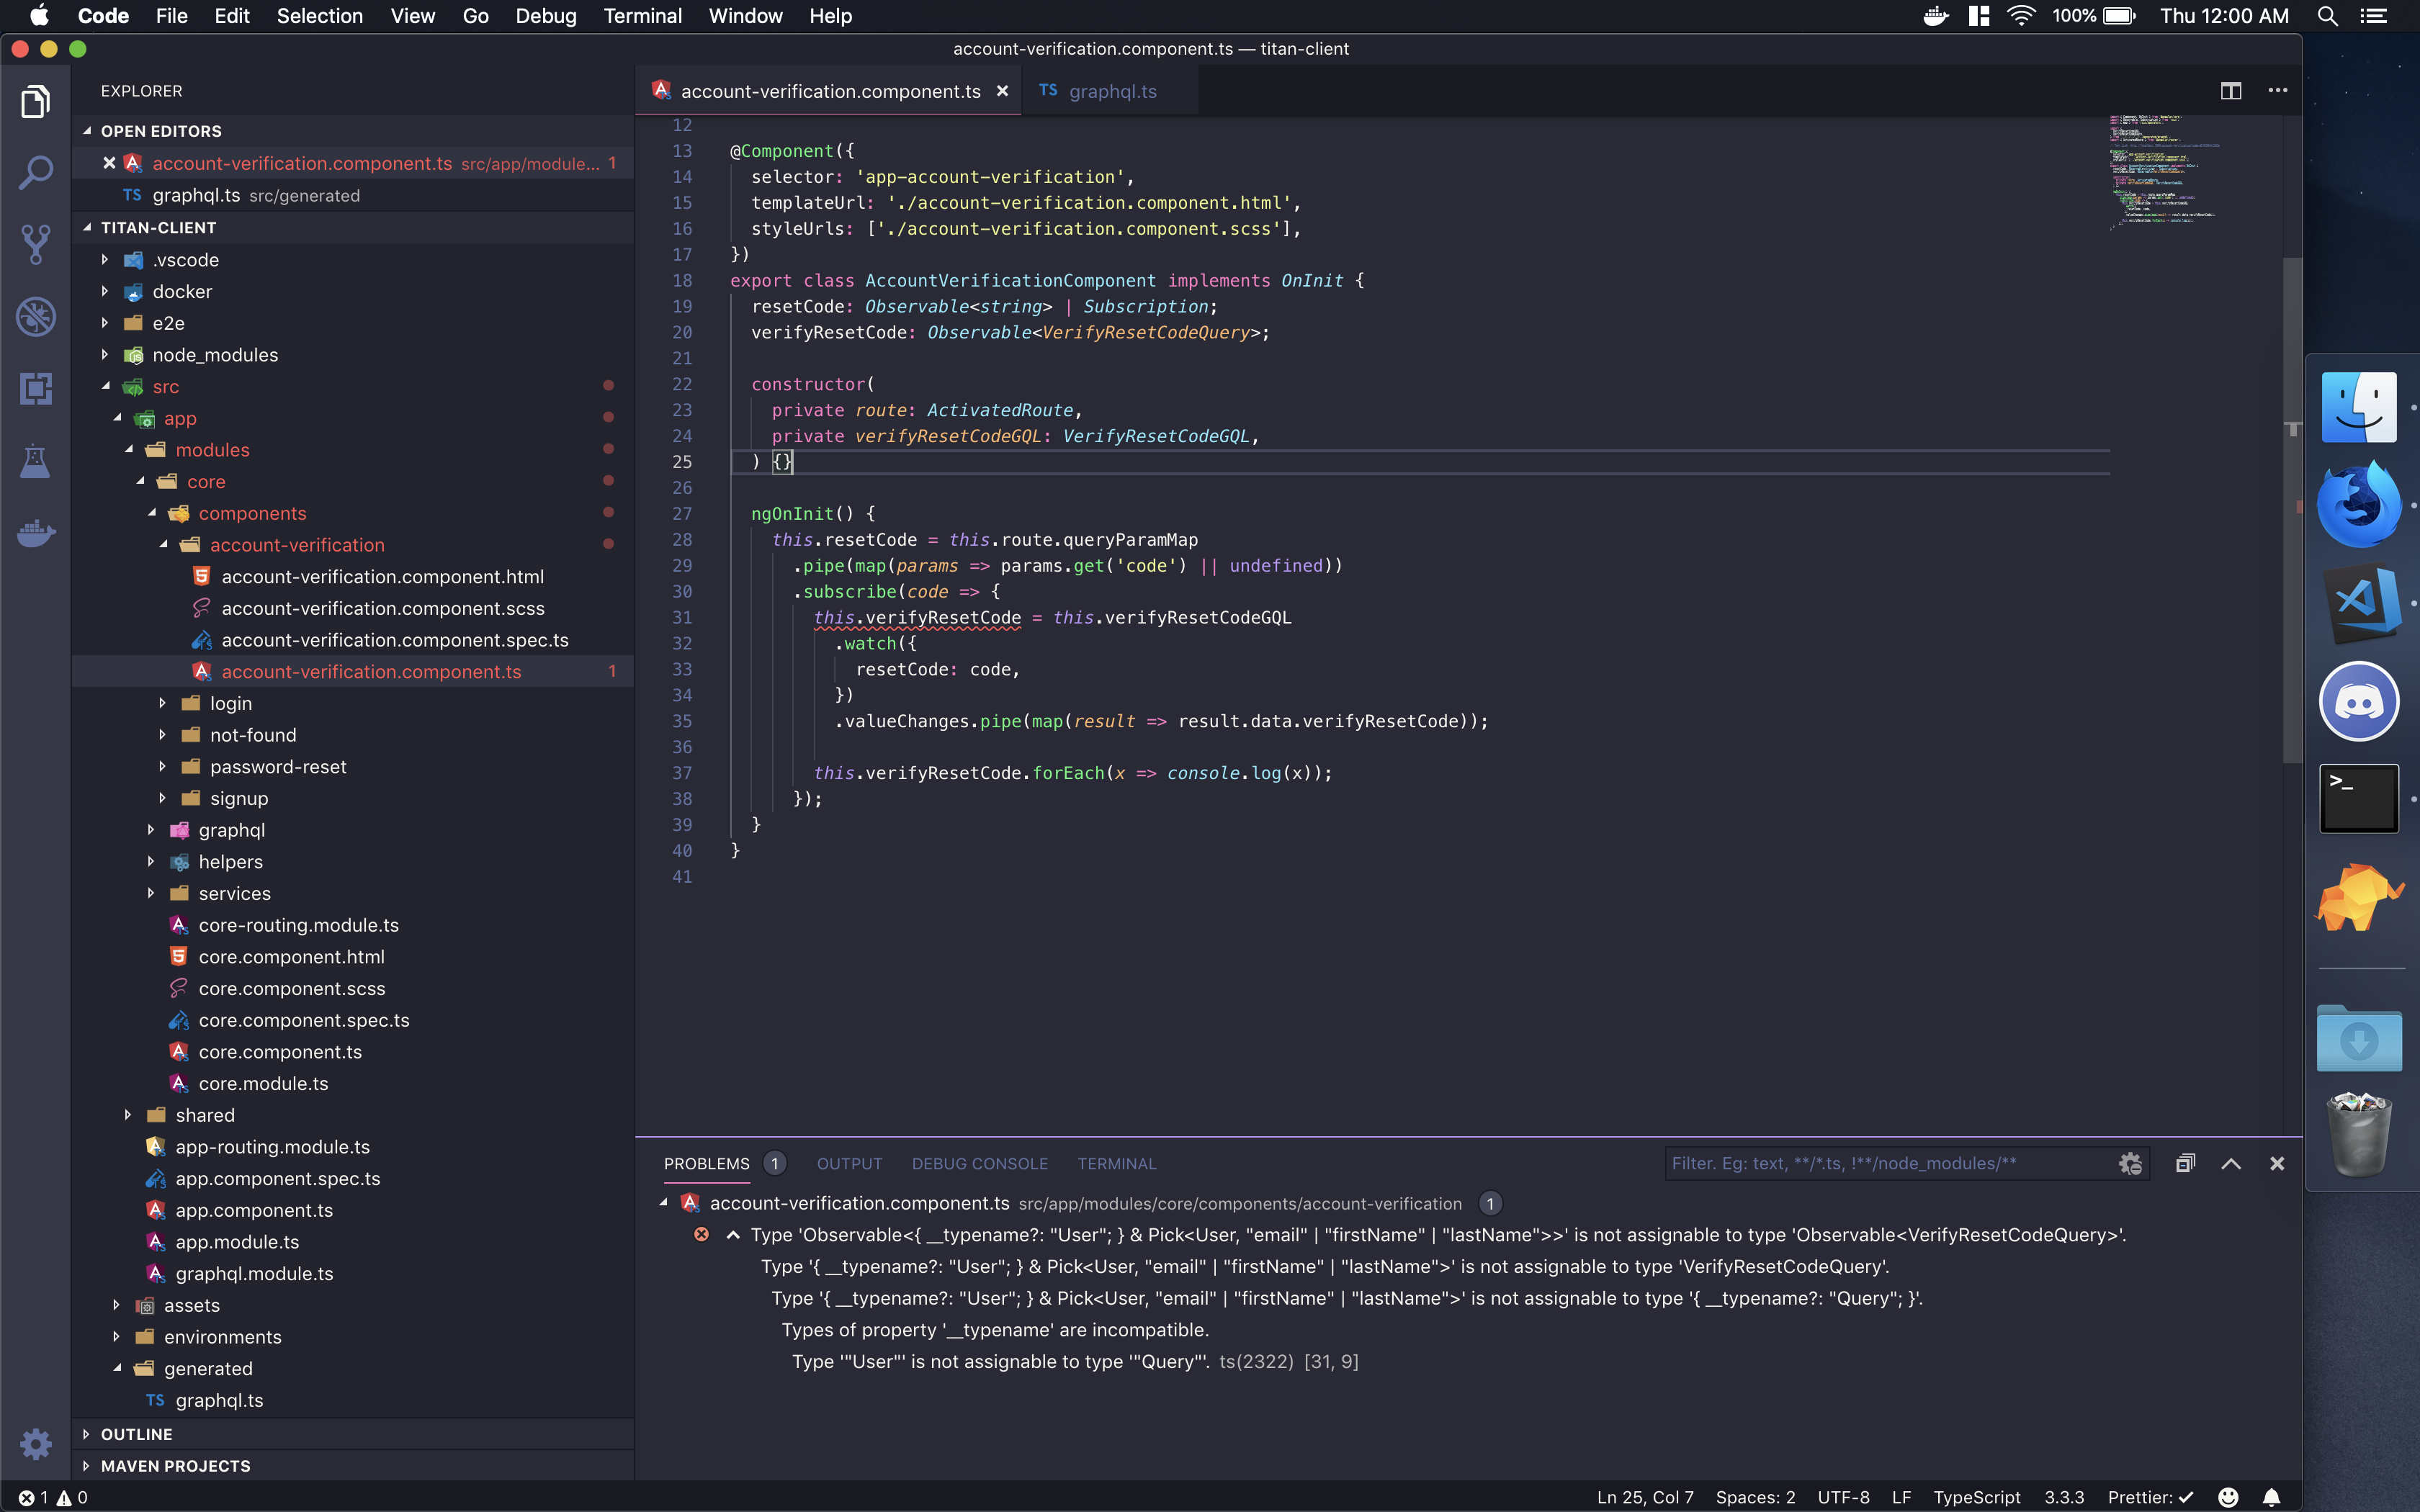Open the Debug menu

point(545,15)
